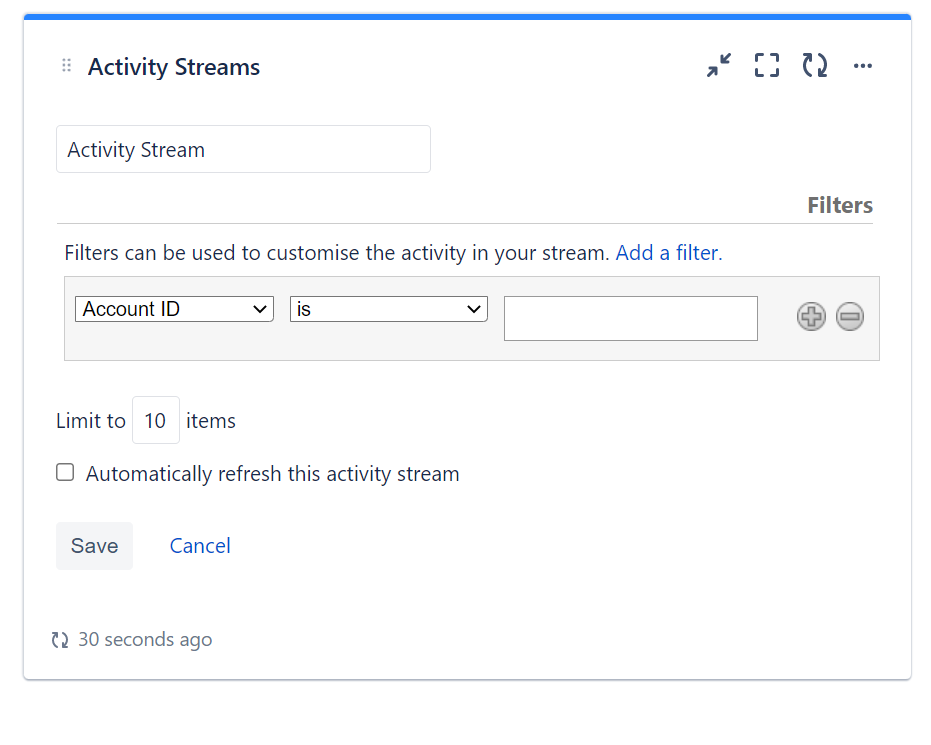Click the empty filter value box
The image size is (931, 745).
click(630, 318)
